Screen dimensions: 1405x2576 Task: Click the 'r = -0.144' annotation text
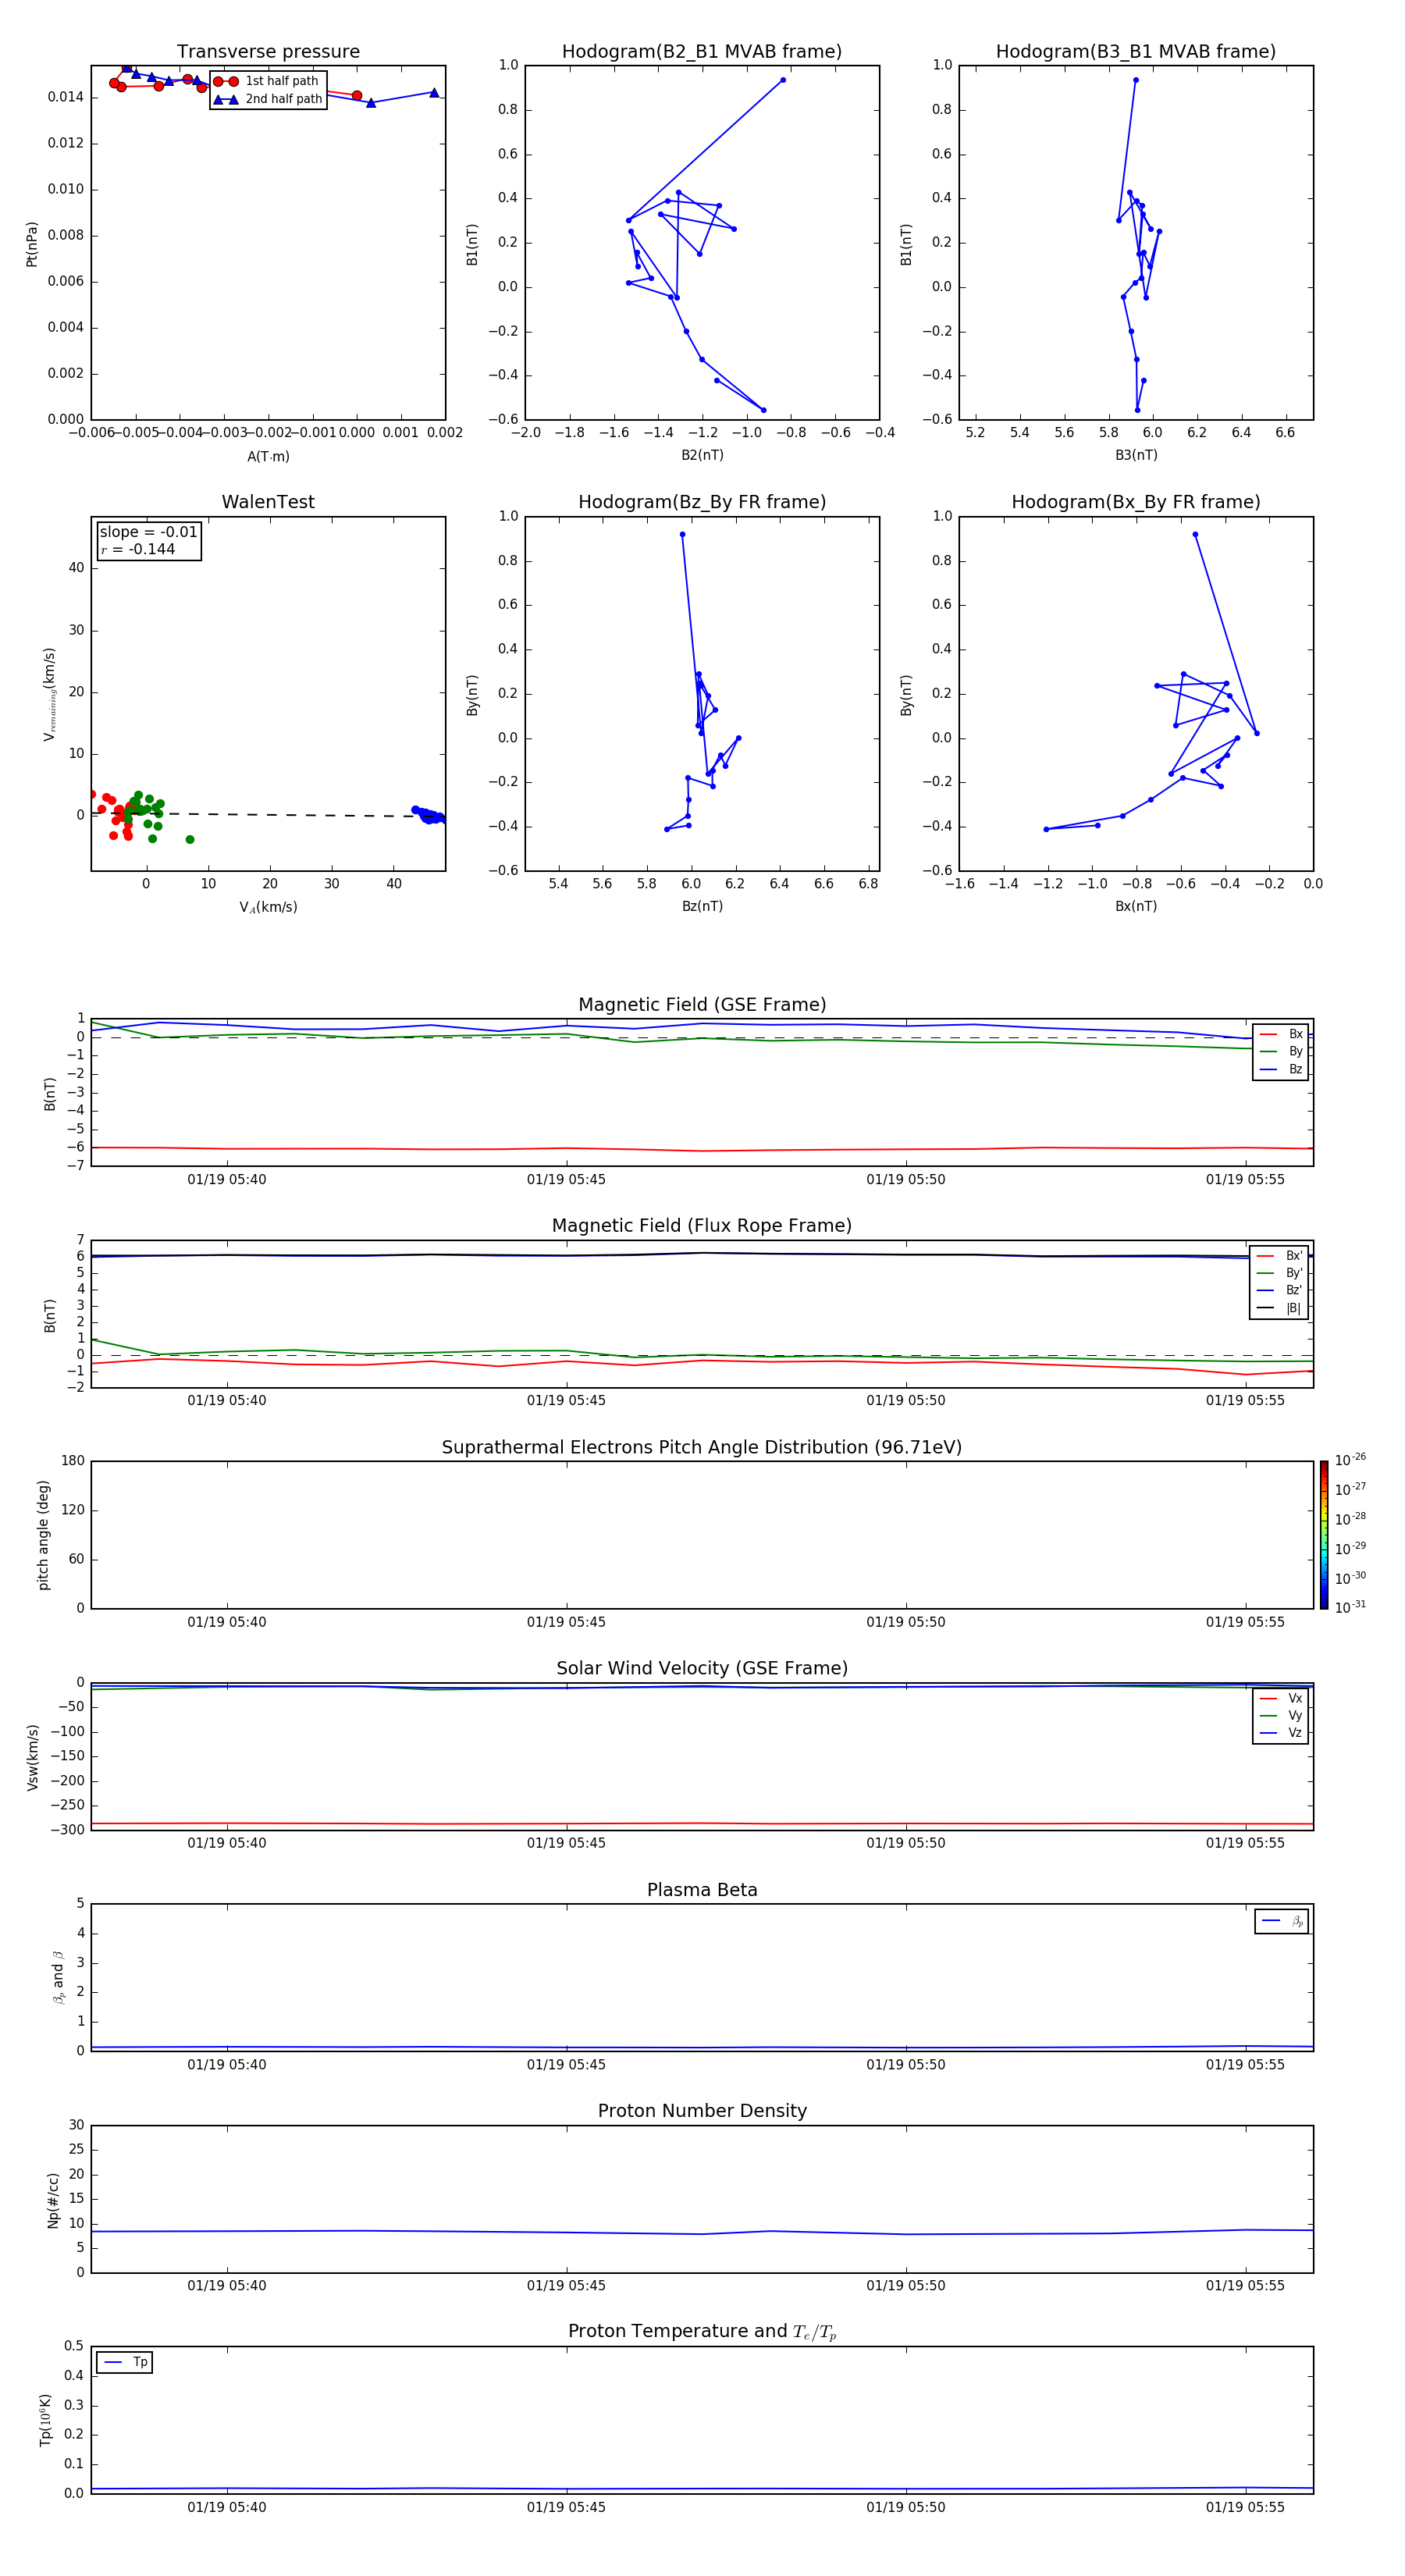coord(138,549)
